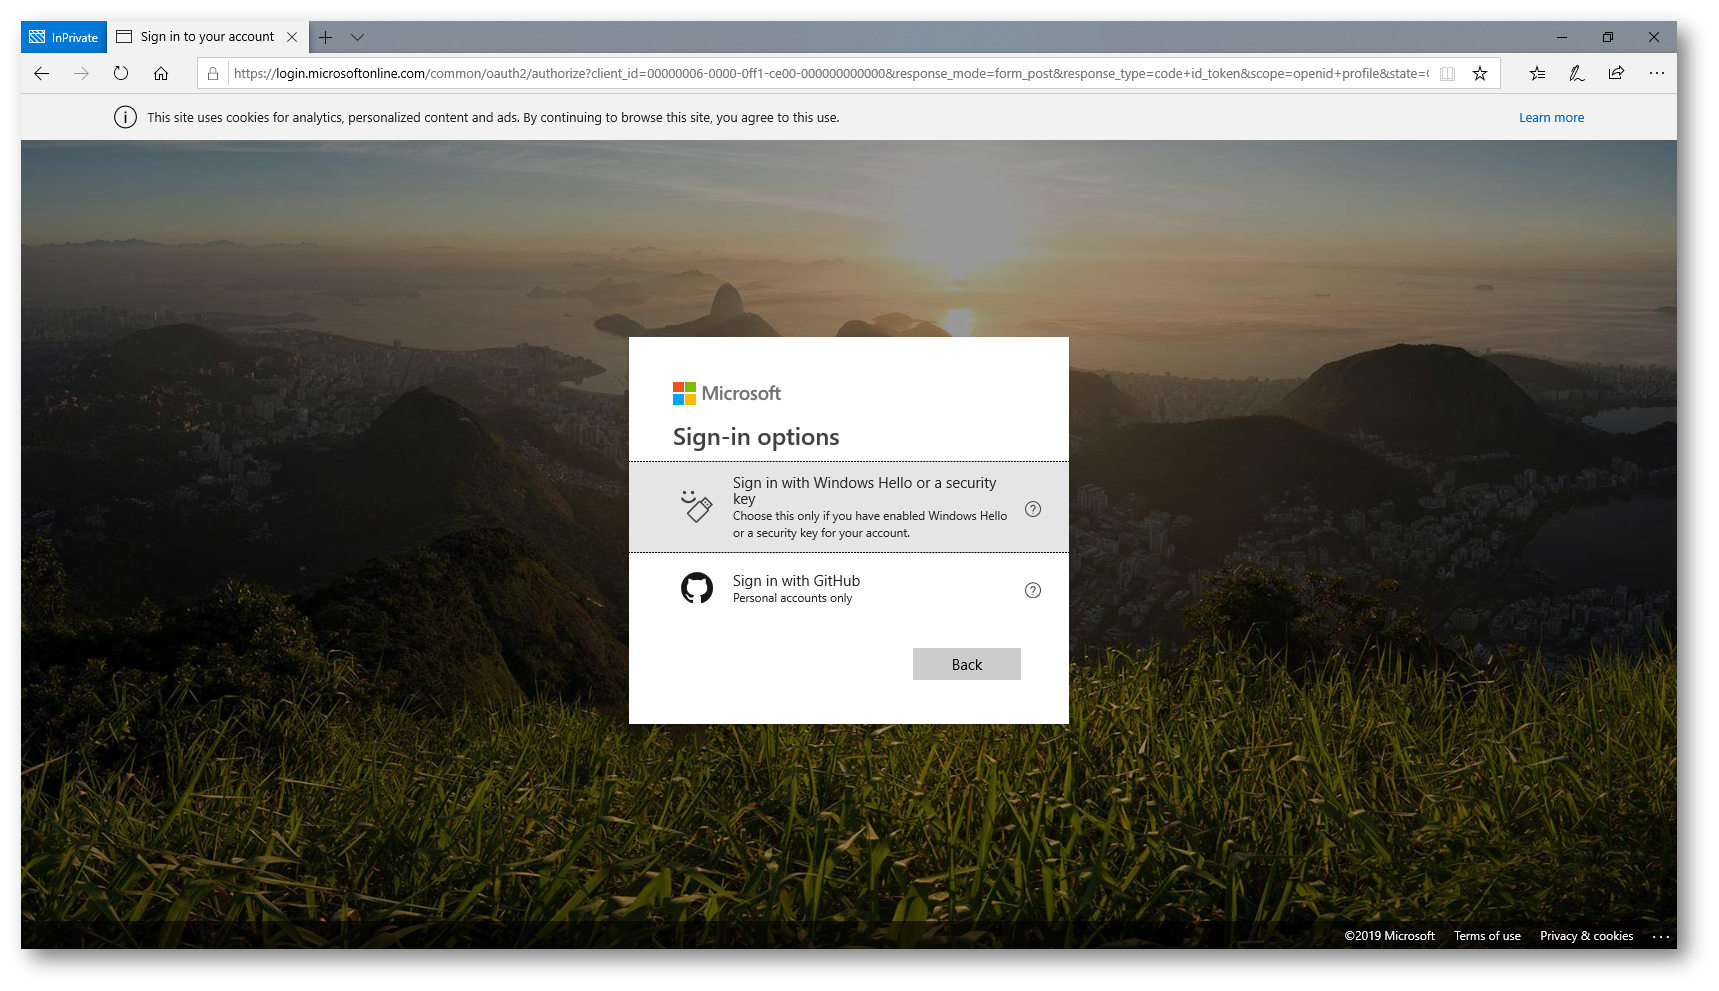The image size is (1719, 991).
Task: Select the Sign in to your account tab
Action: point(207,37)
